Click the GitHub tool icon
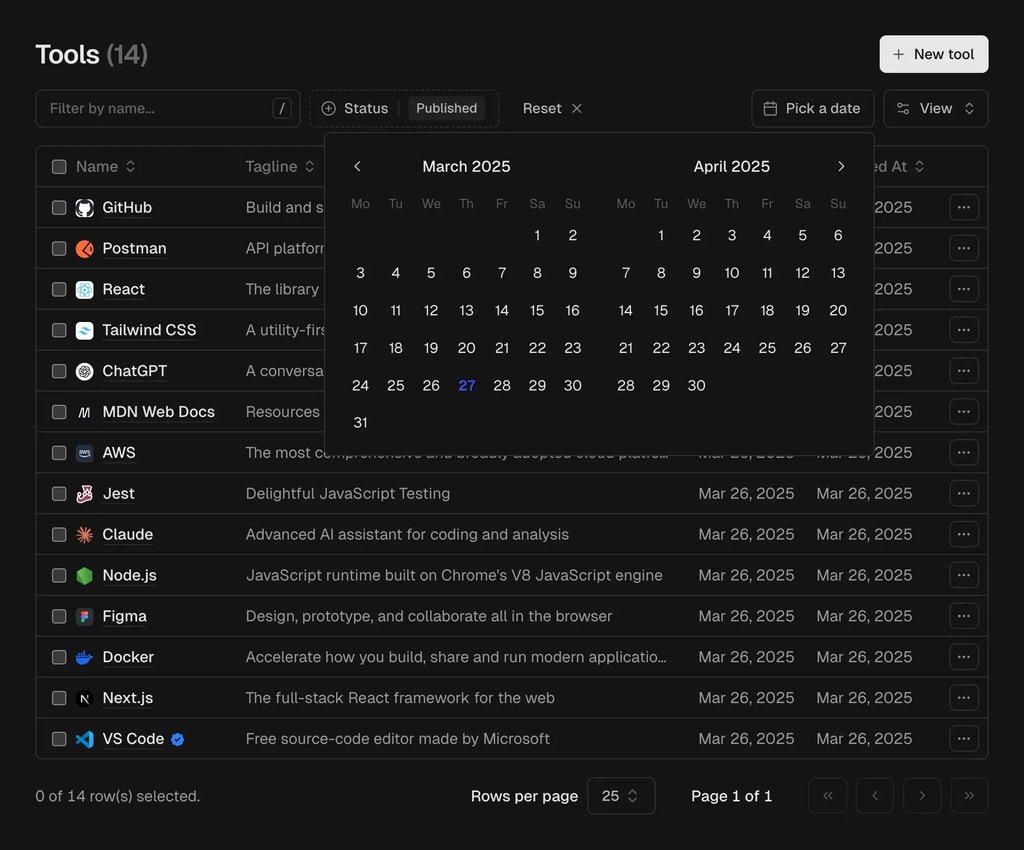 coord(84,207)
